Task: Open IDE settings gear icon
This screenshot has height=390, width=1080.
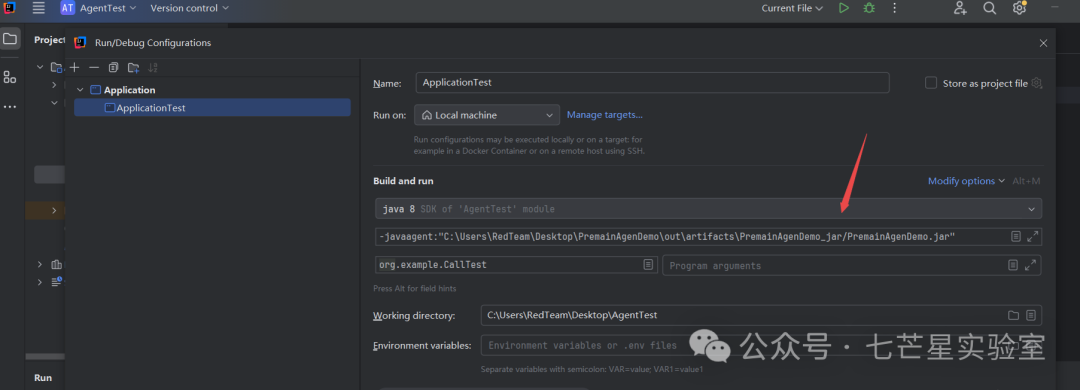Action: click(x=1019, y=8)
